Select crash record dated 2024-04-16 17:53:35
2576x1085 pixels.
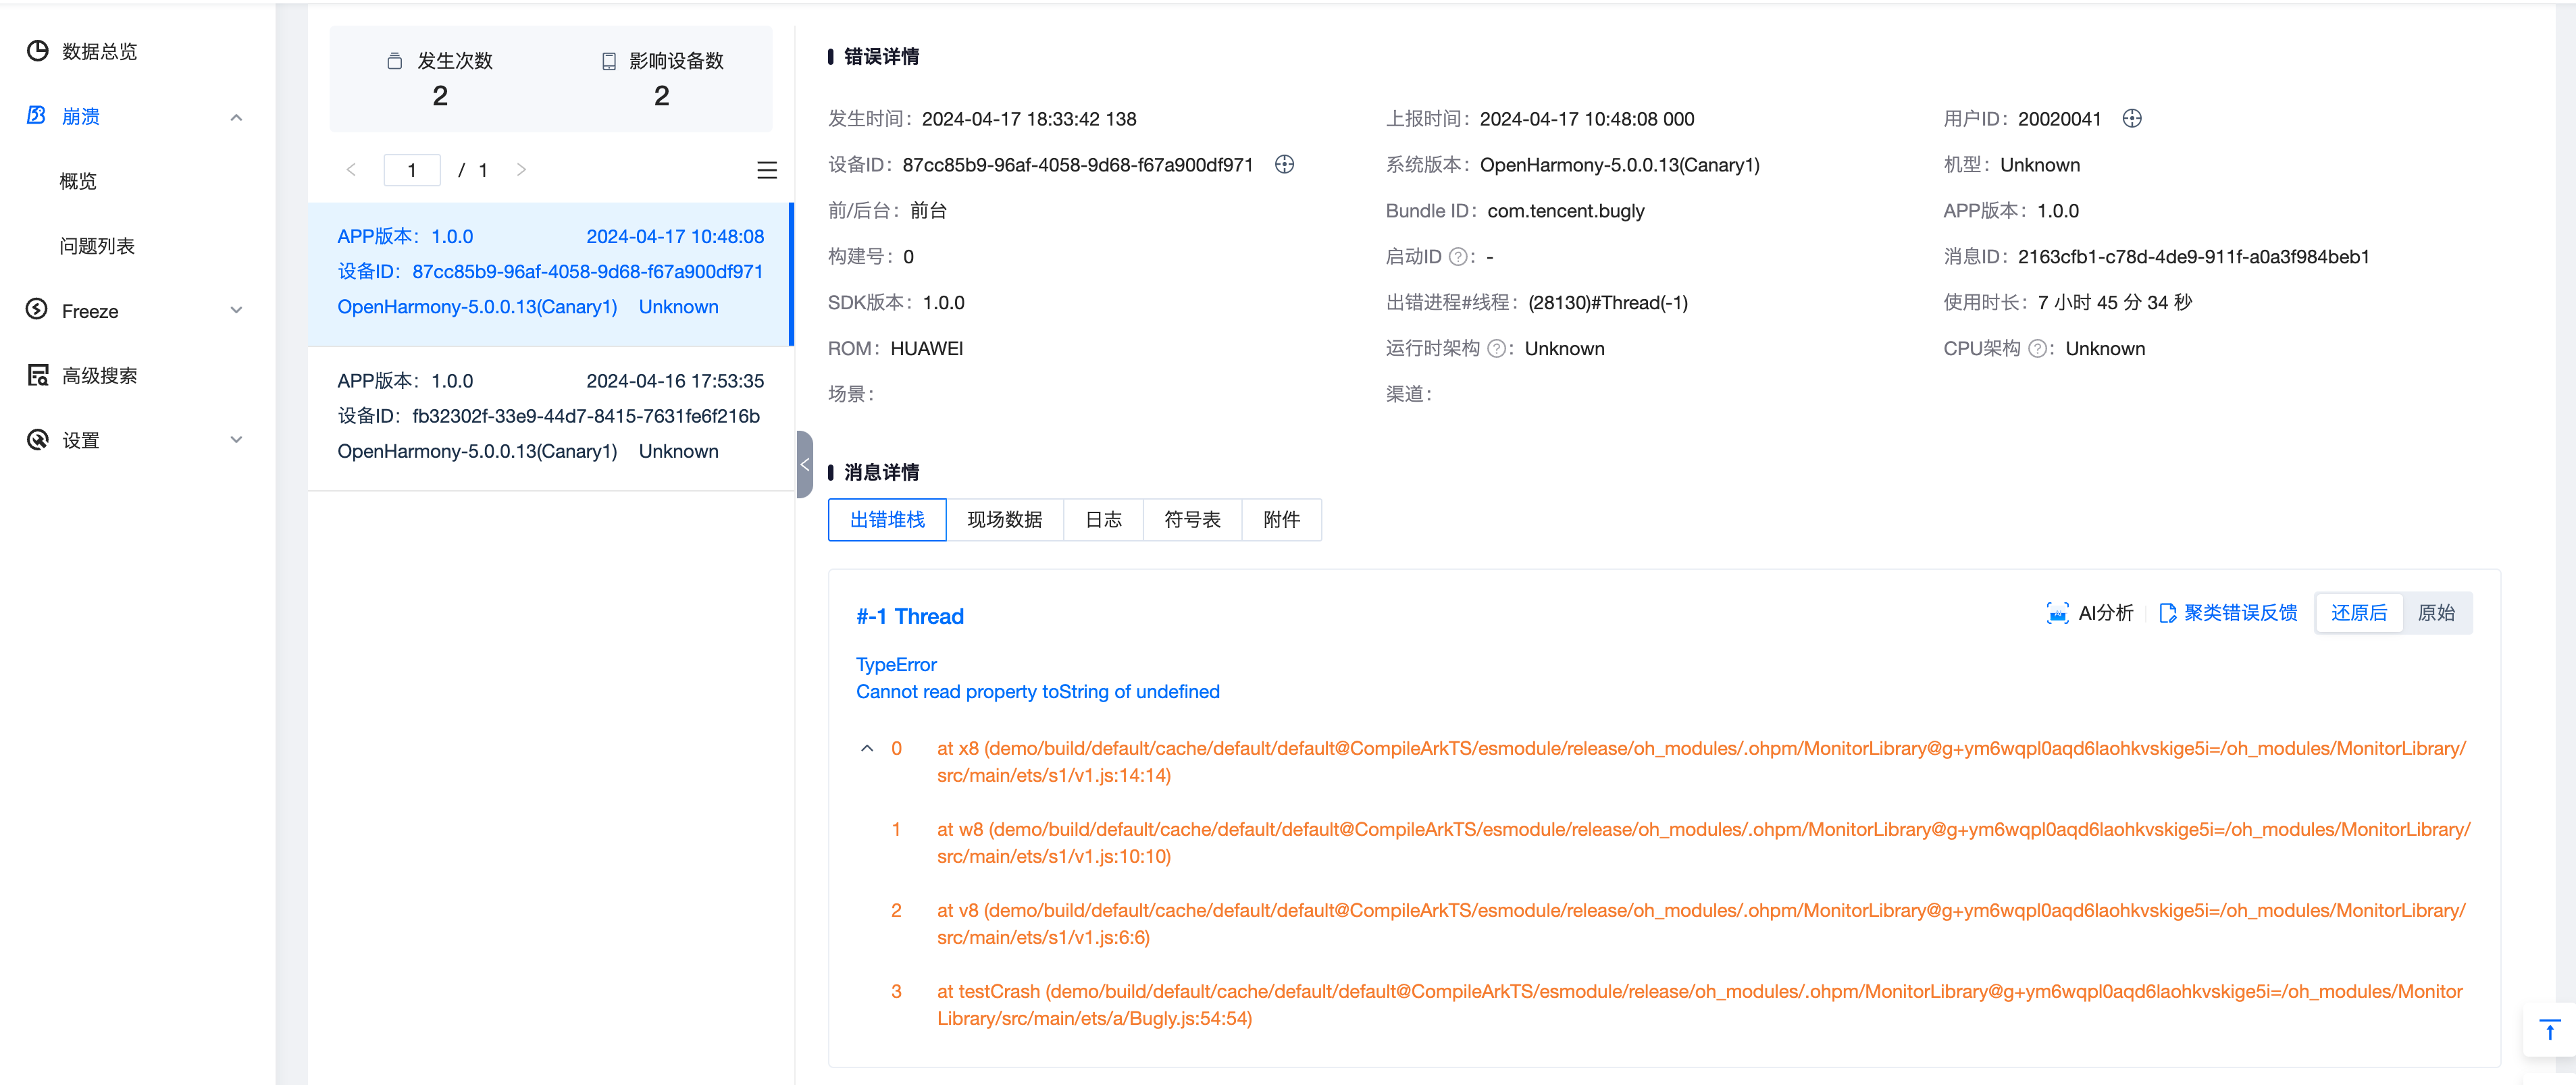(x=550, y=417)
